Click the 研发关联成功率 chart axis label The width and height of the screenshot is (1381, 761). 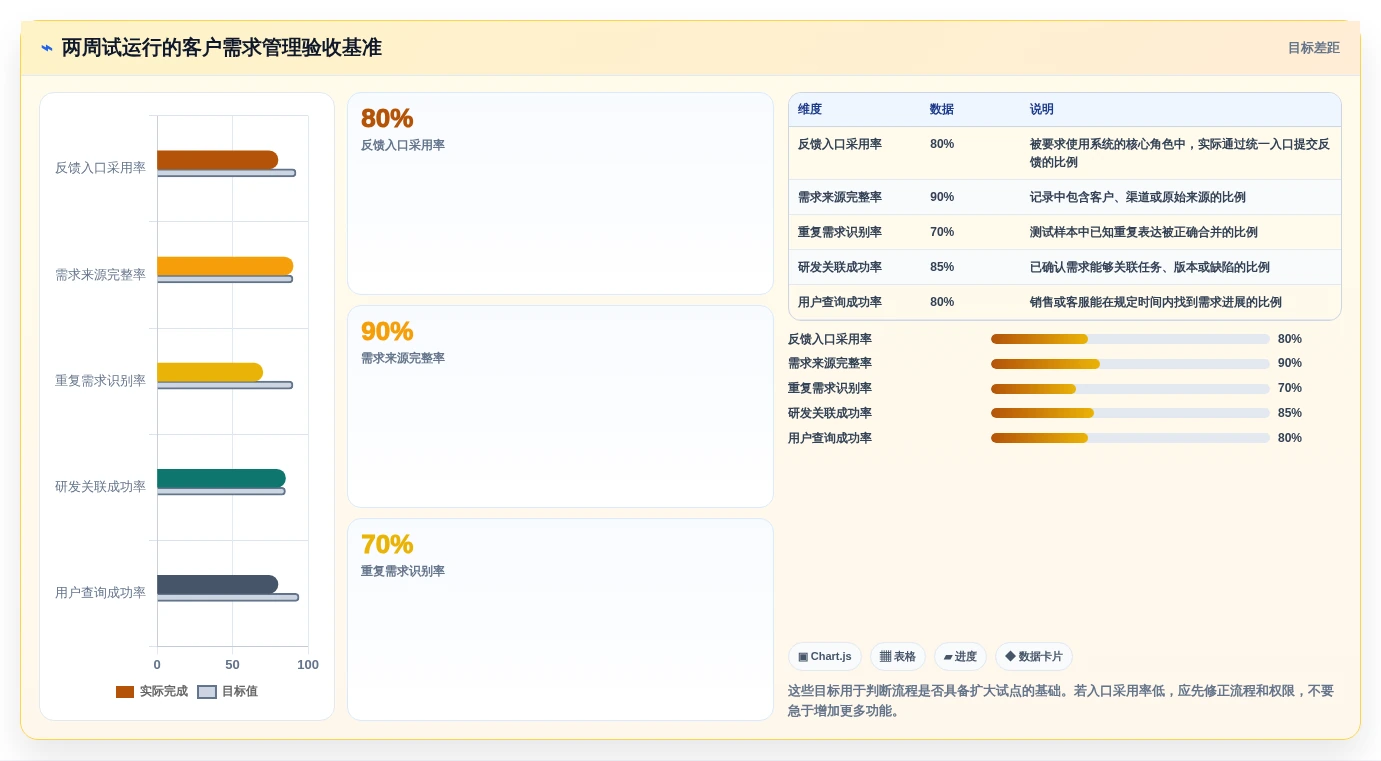pyautogui.click(x=100, y=487)
